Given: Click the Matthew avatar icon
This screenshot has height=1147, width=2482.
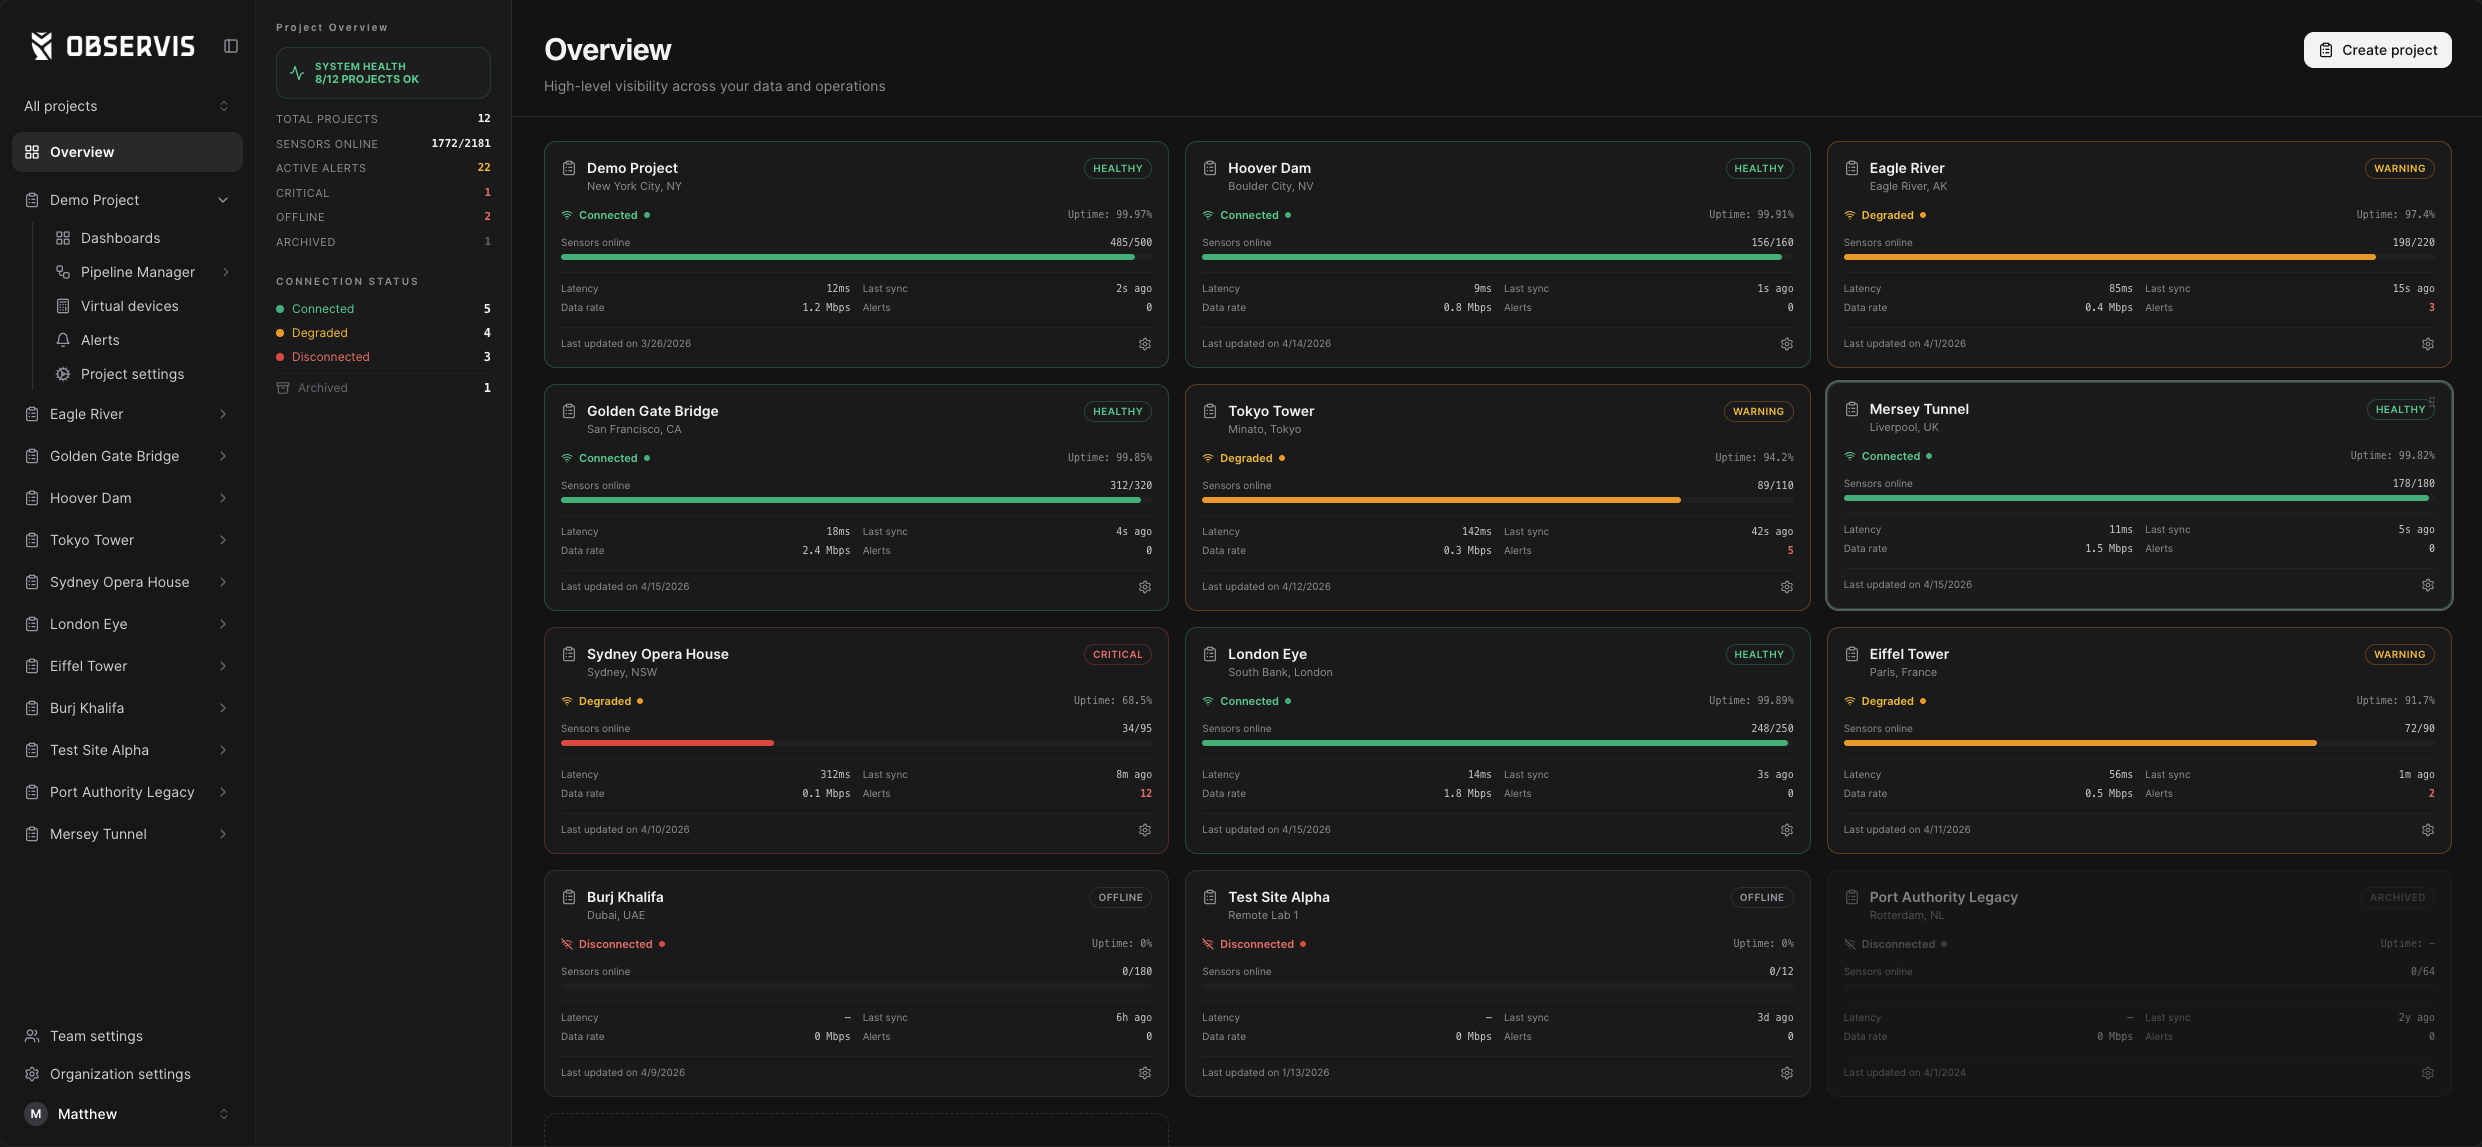Looking at the screenshot, I should 36,1114.
